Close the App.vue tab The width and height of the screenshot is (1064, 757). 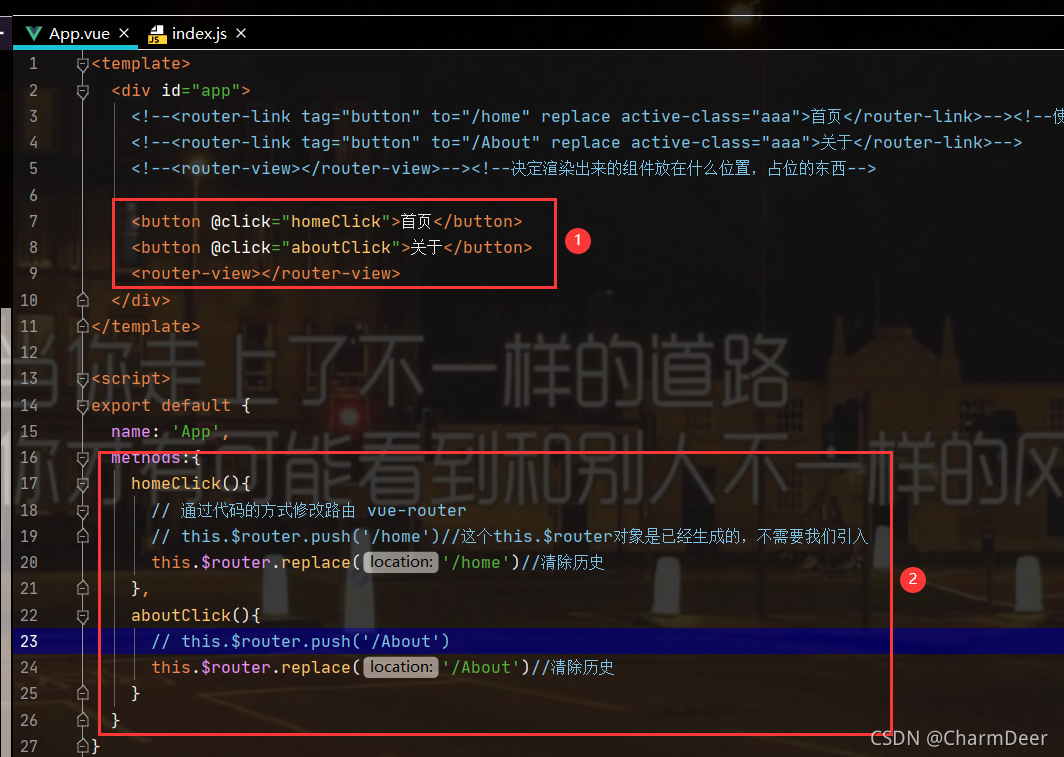[x=124, y=33]
